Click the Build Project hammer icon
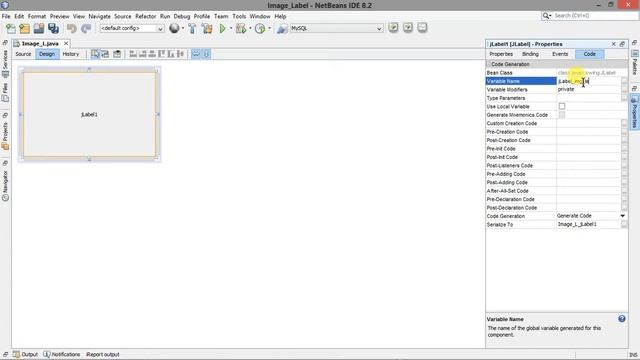This screenshot has height=360, width=640. pos(192,28)
